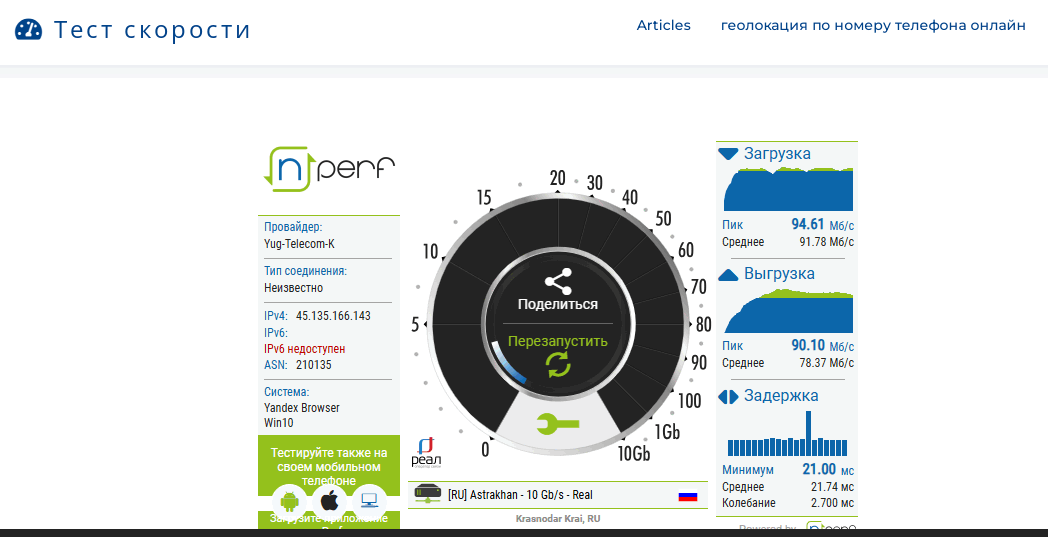Image resolution: width=1048 pixels, height=537 pixels.
Task: Click the server rack icon
Action: [x=427, y=494]
